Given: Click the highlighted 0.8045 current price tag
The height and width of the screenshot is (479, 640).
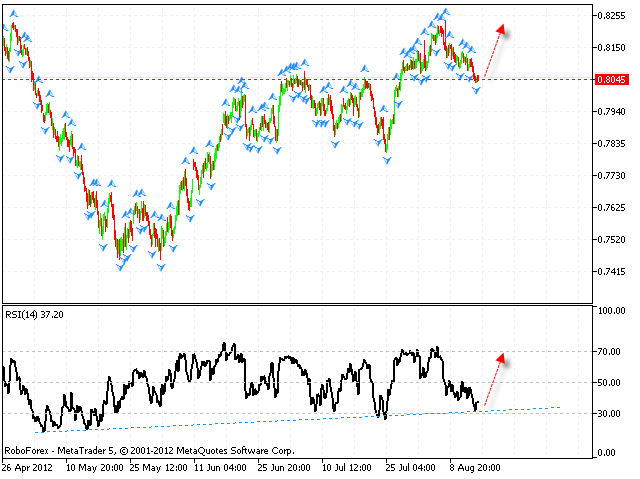Looking at the screenshot, I should pos(611,79).
